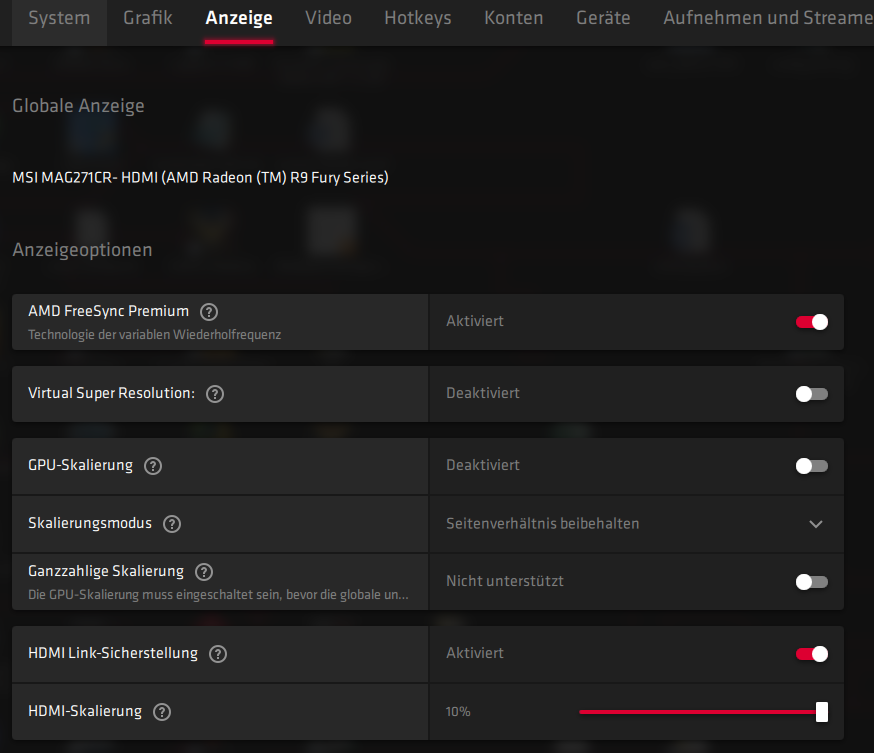The height and width of the screenshot is (753, 874).
Task: Click the 10% HDMI scaling value
Action: [x=458, y=712]
